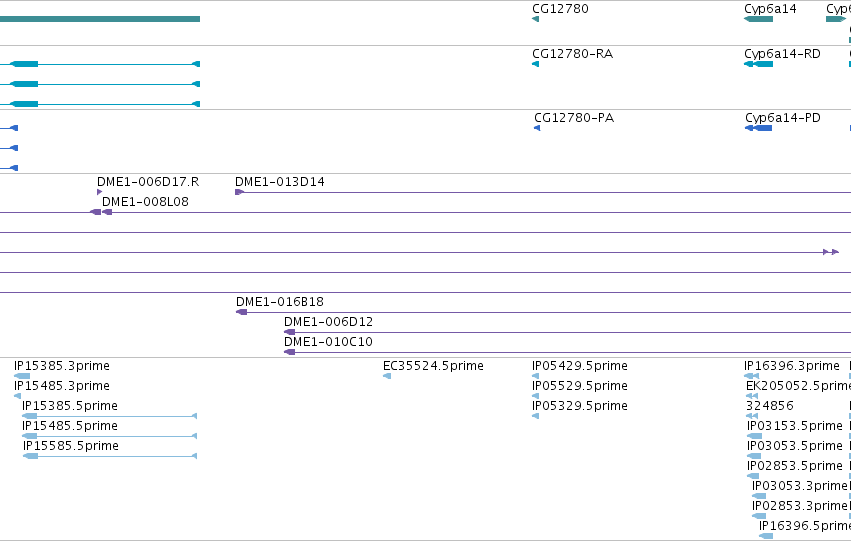Select the CG12780-RA transcript label
This screenshot has height=541, width=851.
tap(573, 54)
